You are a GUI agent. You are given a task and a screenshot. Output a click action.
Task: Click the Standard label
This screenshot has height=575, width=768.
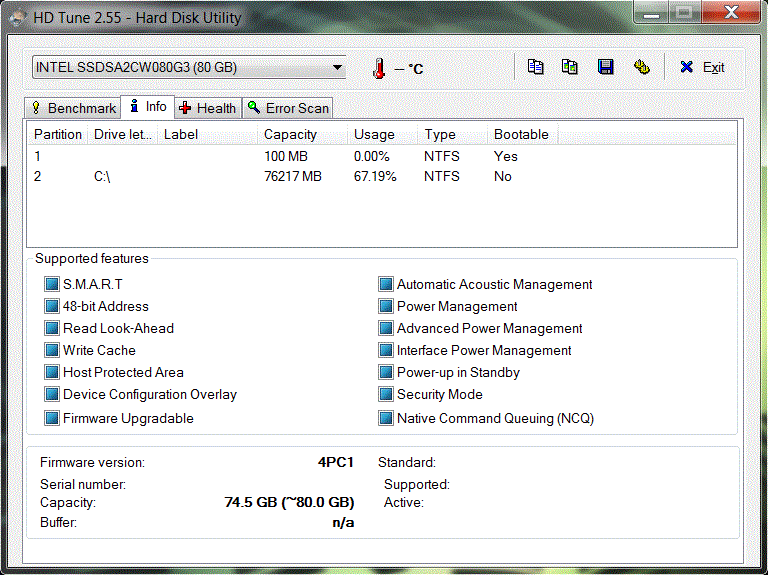pyautogui.click(x=407, y=462)
